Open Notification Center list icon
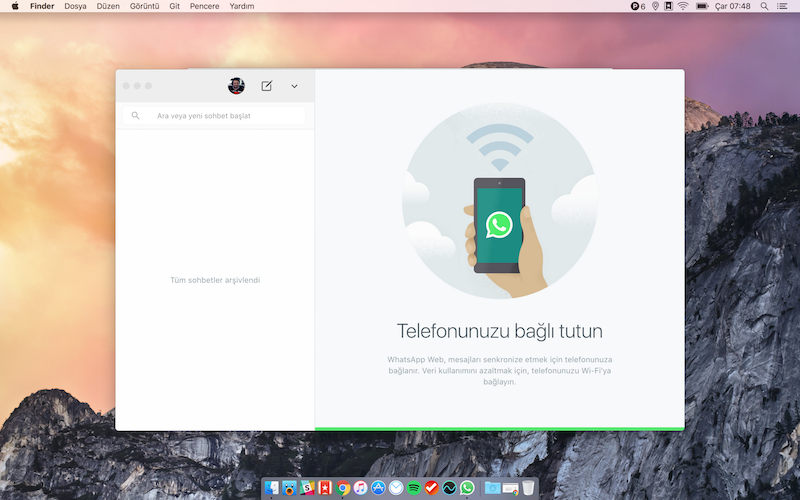The width and height of the screenshot is (800, 500). point(782,6)
